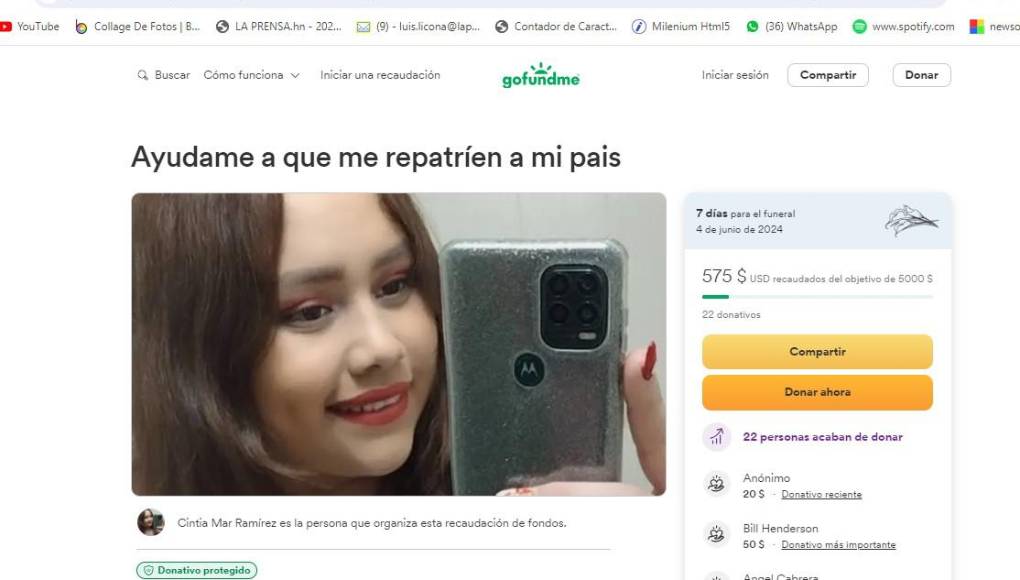Screen dimensions: 1020x580
Task: Click the Milenium Html5 bookmark icon
Action: point(639,27)
